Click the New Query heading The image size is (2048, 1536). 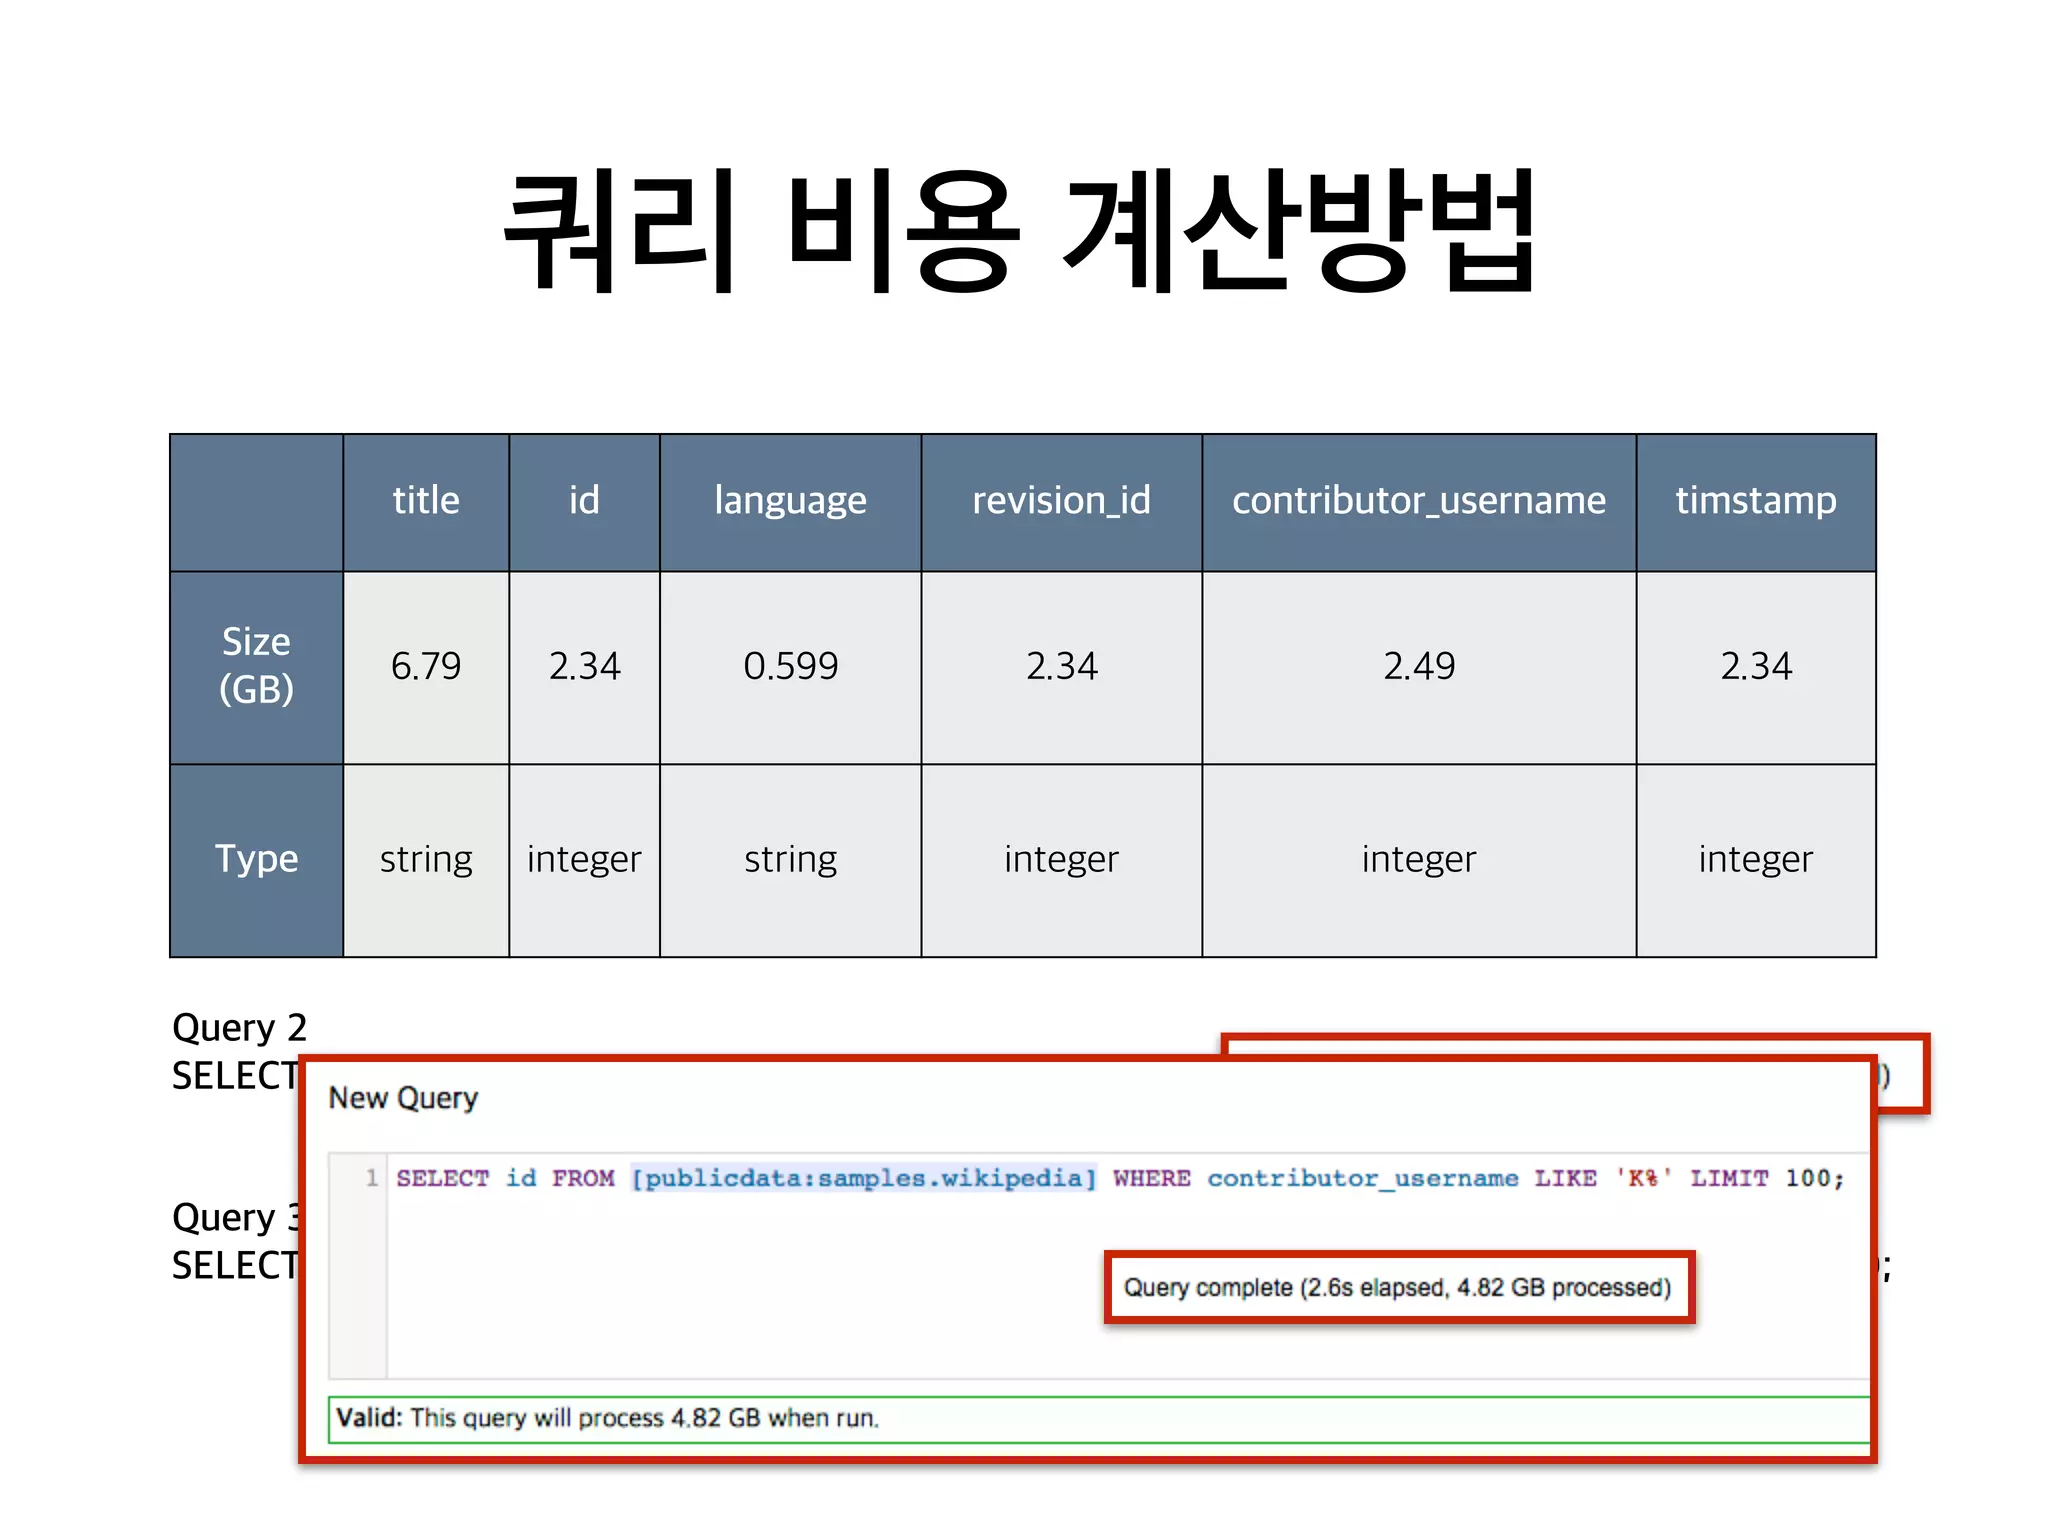pyautogui.click(x=403, y=1099)
